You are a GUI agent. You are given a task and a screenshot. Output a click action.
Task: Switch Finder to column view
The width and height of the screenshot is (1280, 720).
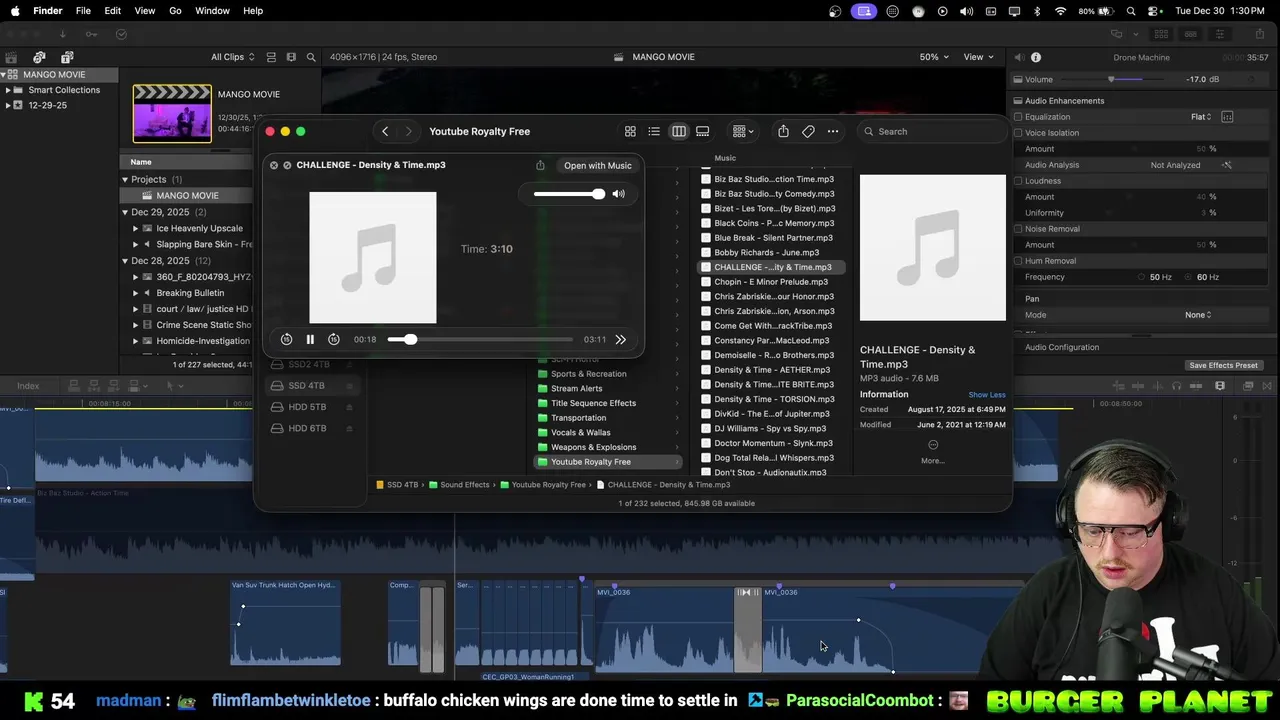point(679,131)
